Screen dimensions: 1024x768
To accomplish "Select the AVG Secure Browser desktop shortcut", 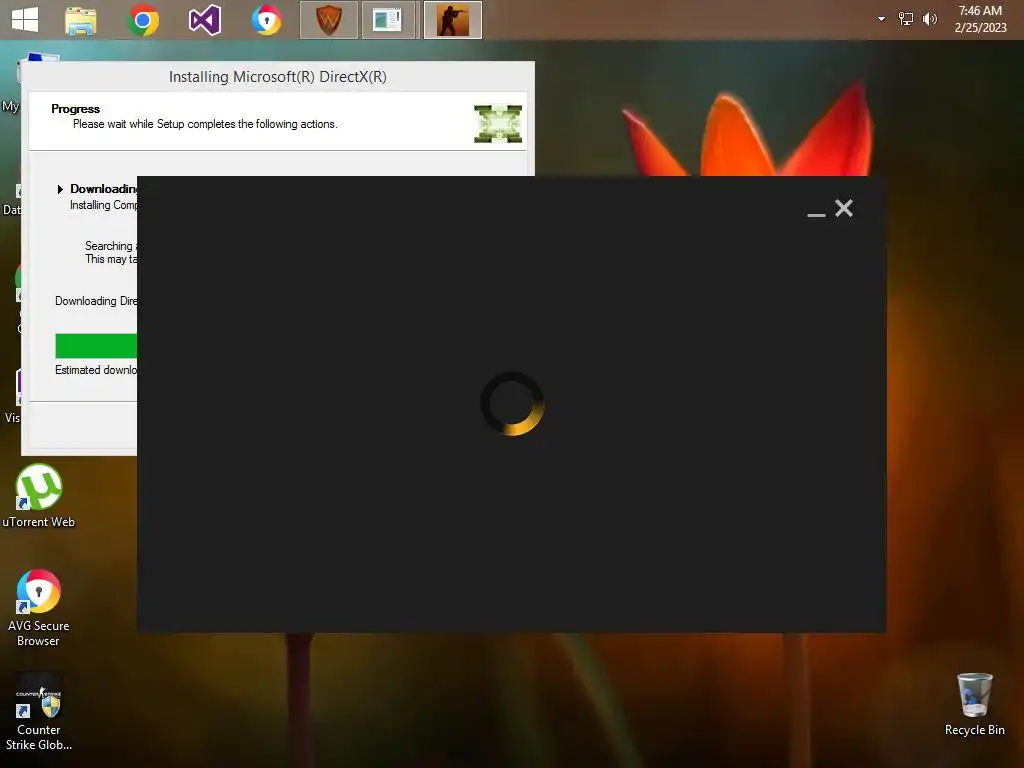I will (39, 608).
